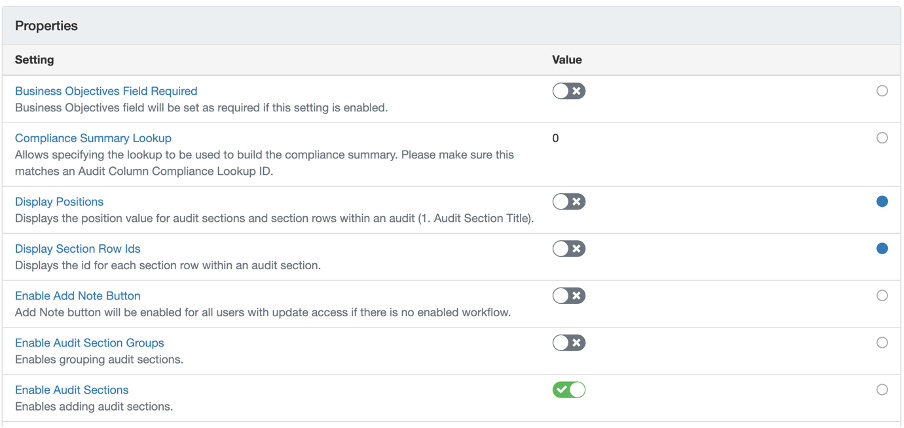Toggle Business Objectives Field Required switch

pos(569,91)
